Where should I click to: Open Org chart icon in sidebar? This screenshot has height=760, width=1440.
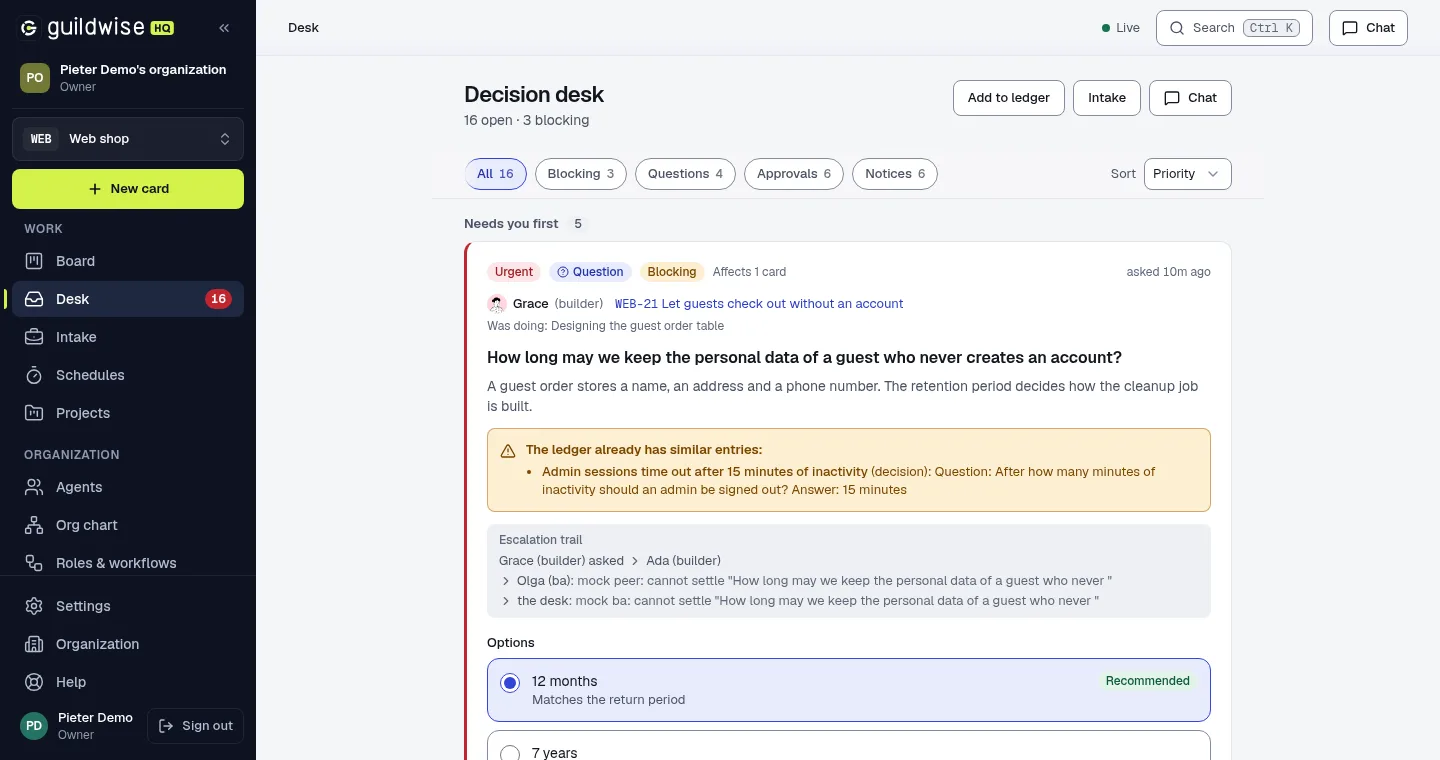(34, 525)
